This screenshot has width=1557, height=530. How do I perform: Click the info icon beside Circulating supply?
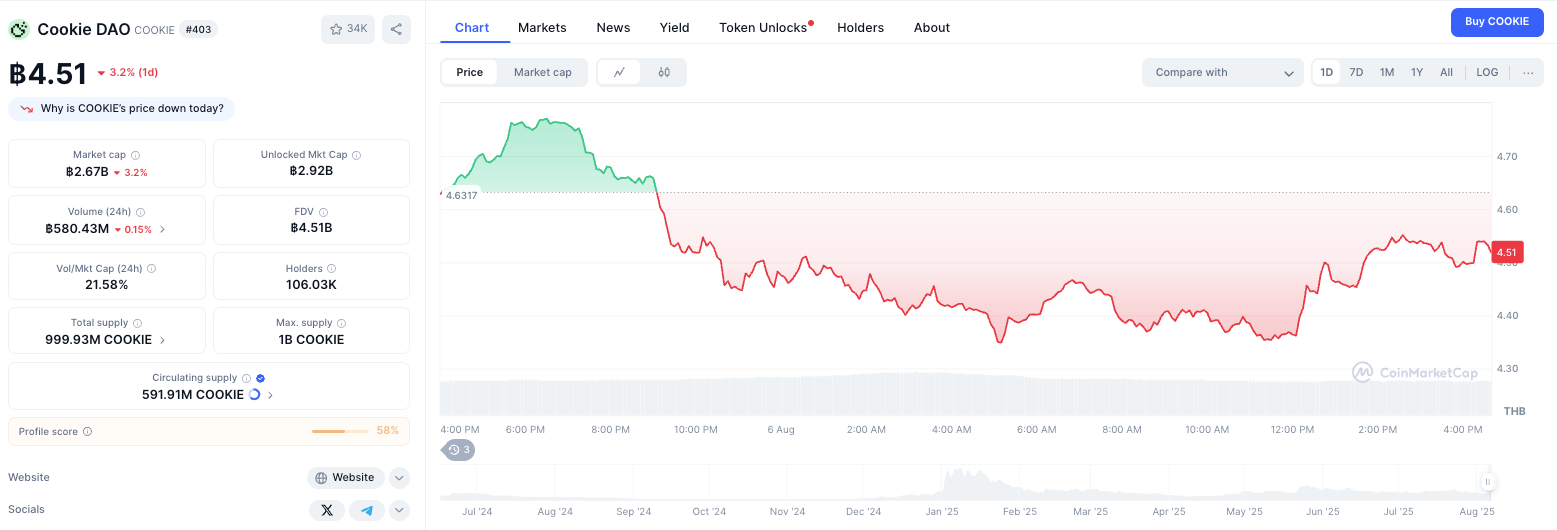(247, 378)
